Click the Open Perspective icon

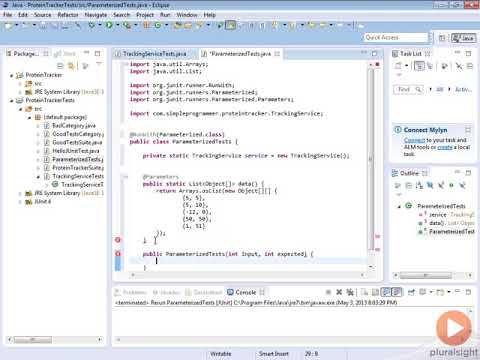[x=442, y=38]
